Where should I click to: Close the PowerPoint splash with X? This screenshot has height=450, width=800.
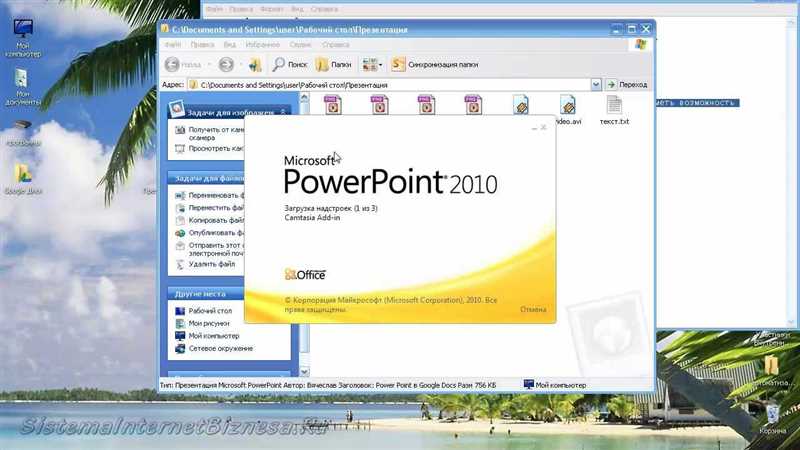tap(543, 128)
